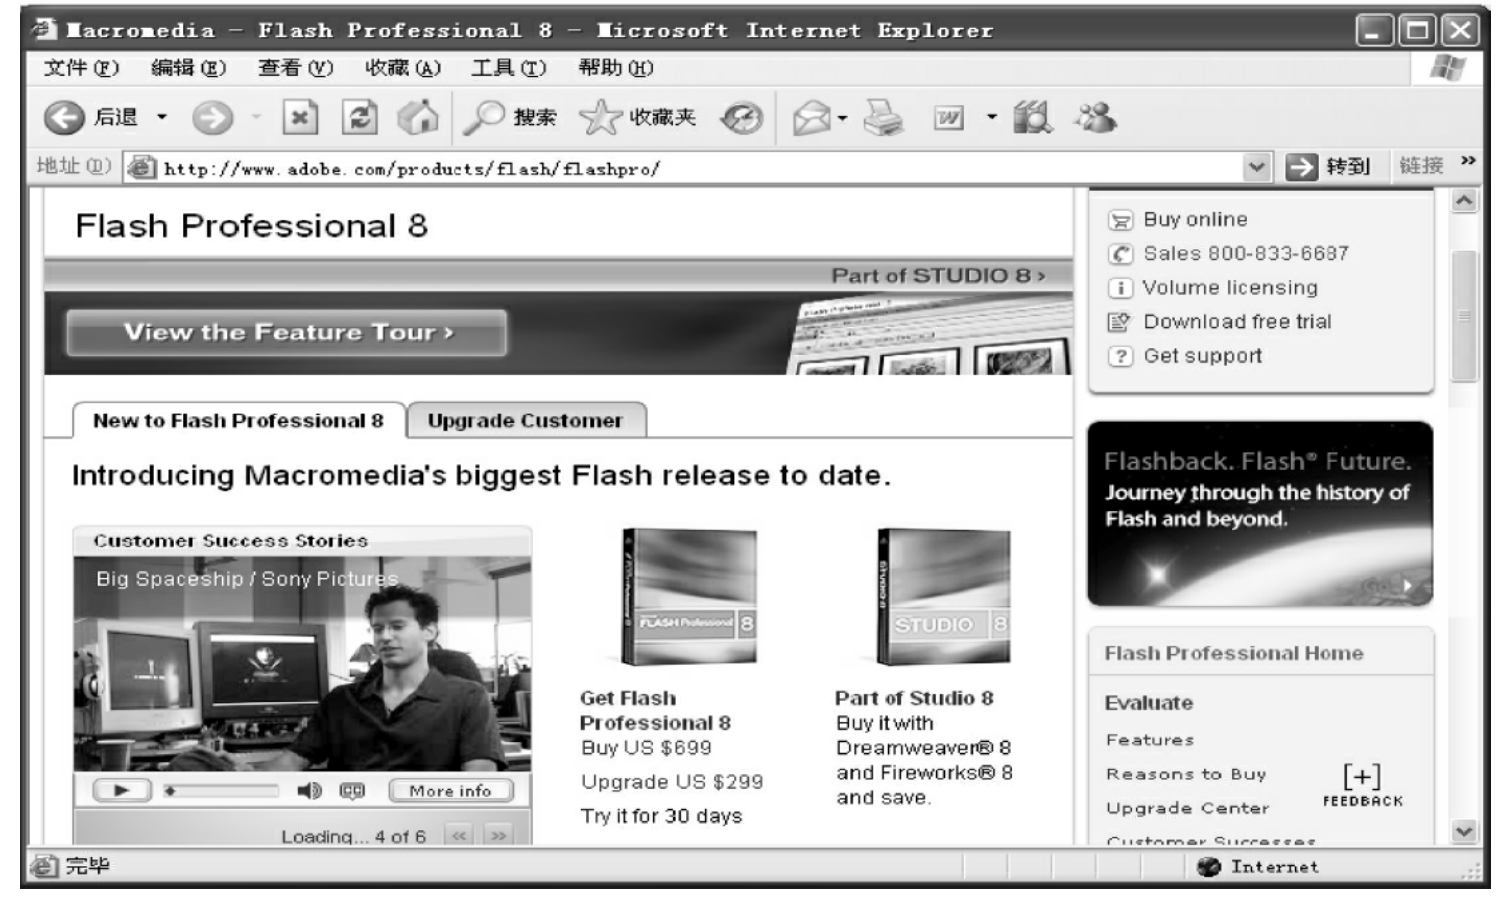Open the Messenger people icon
The height and width of the screenshot is (898, 1510).
tap(1096, 118)
